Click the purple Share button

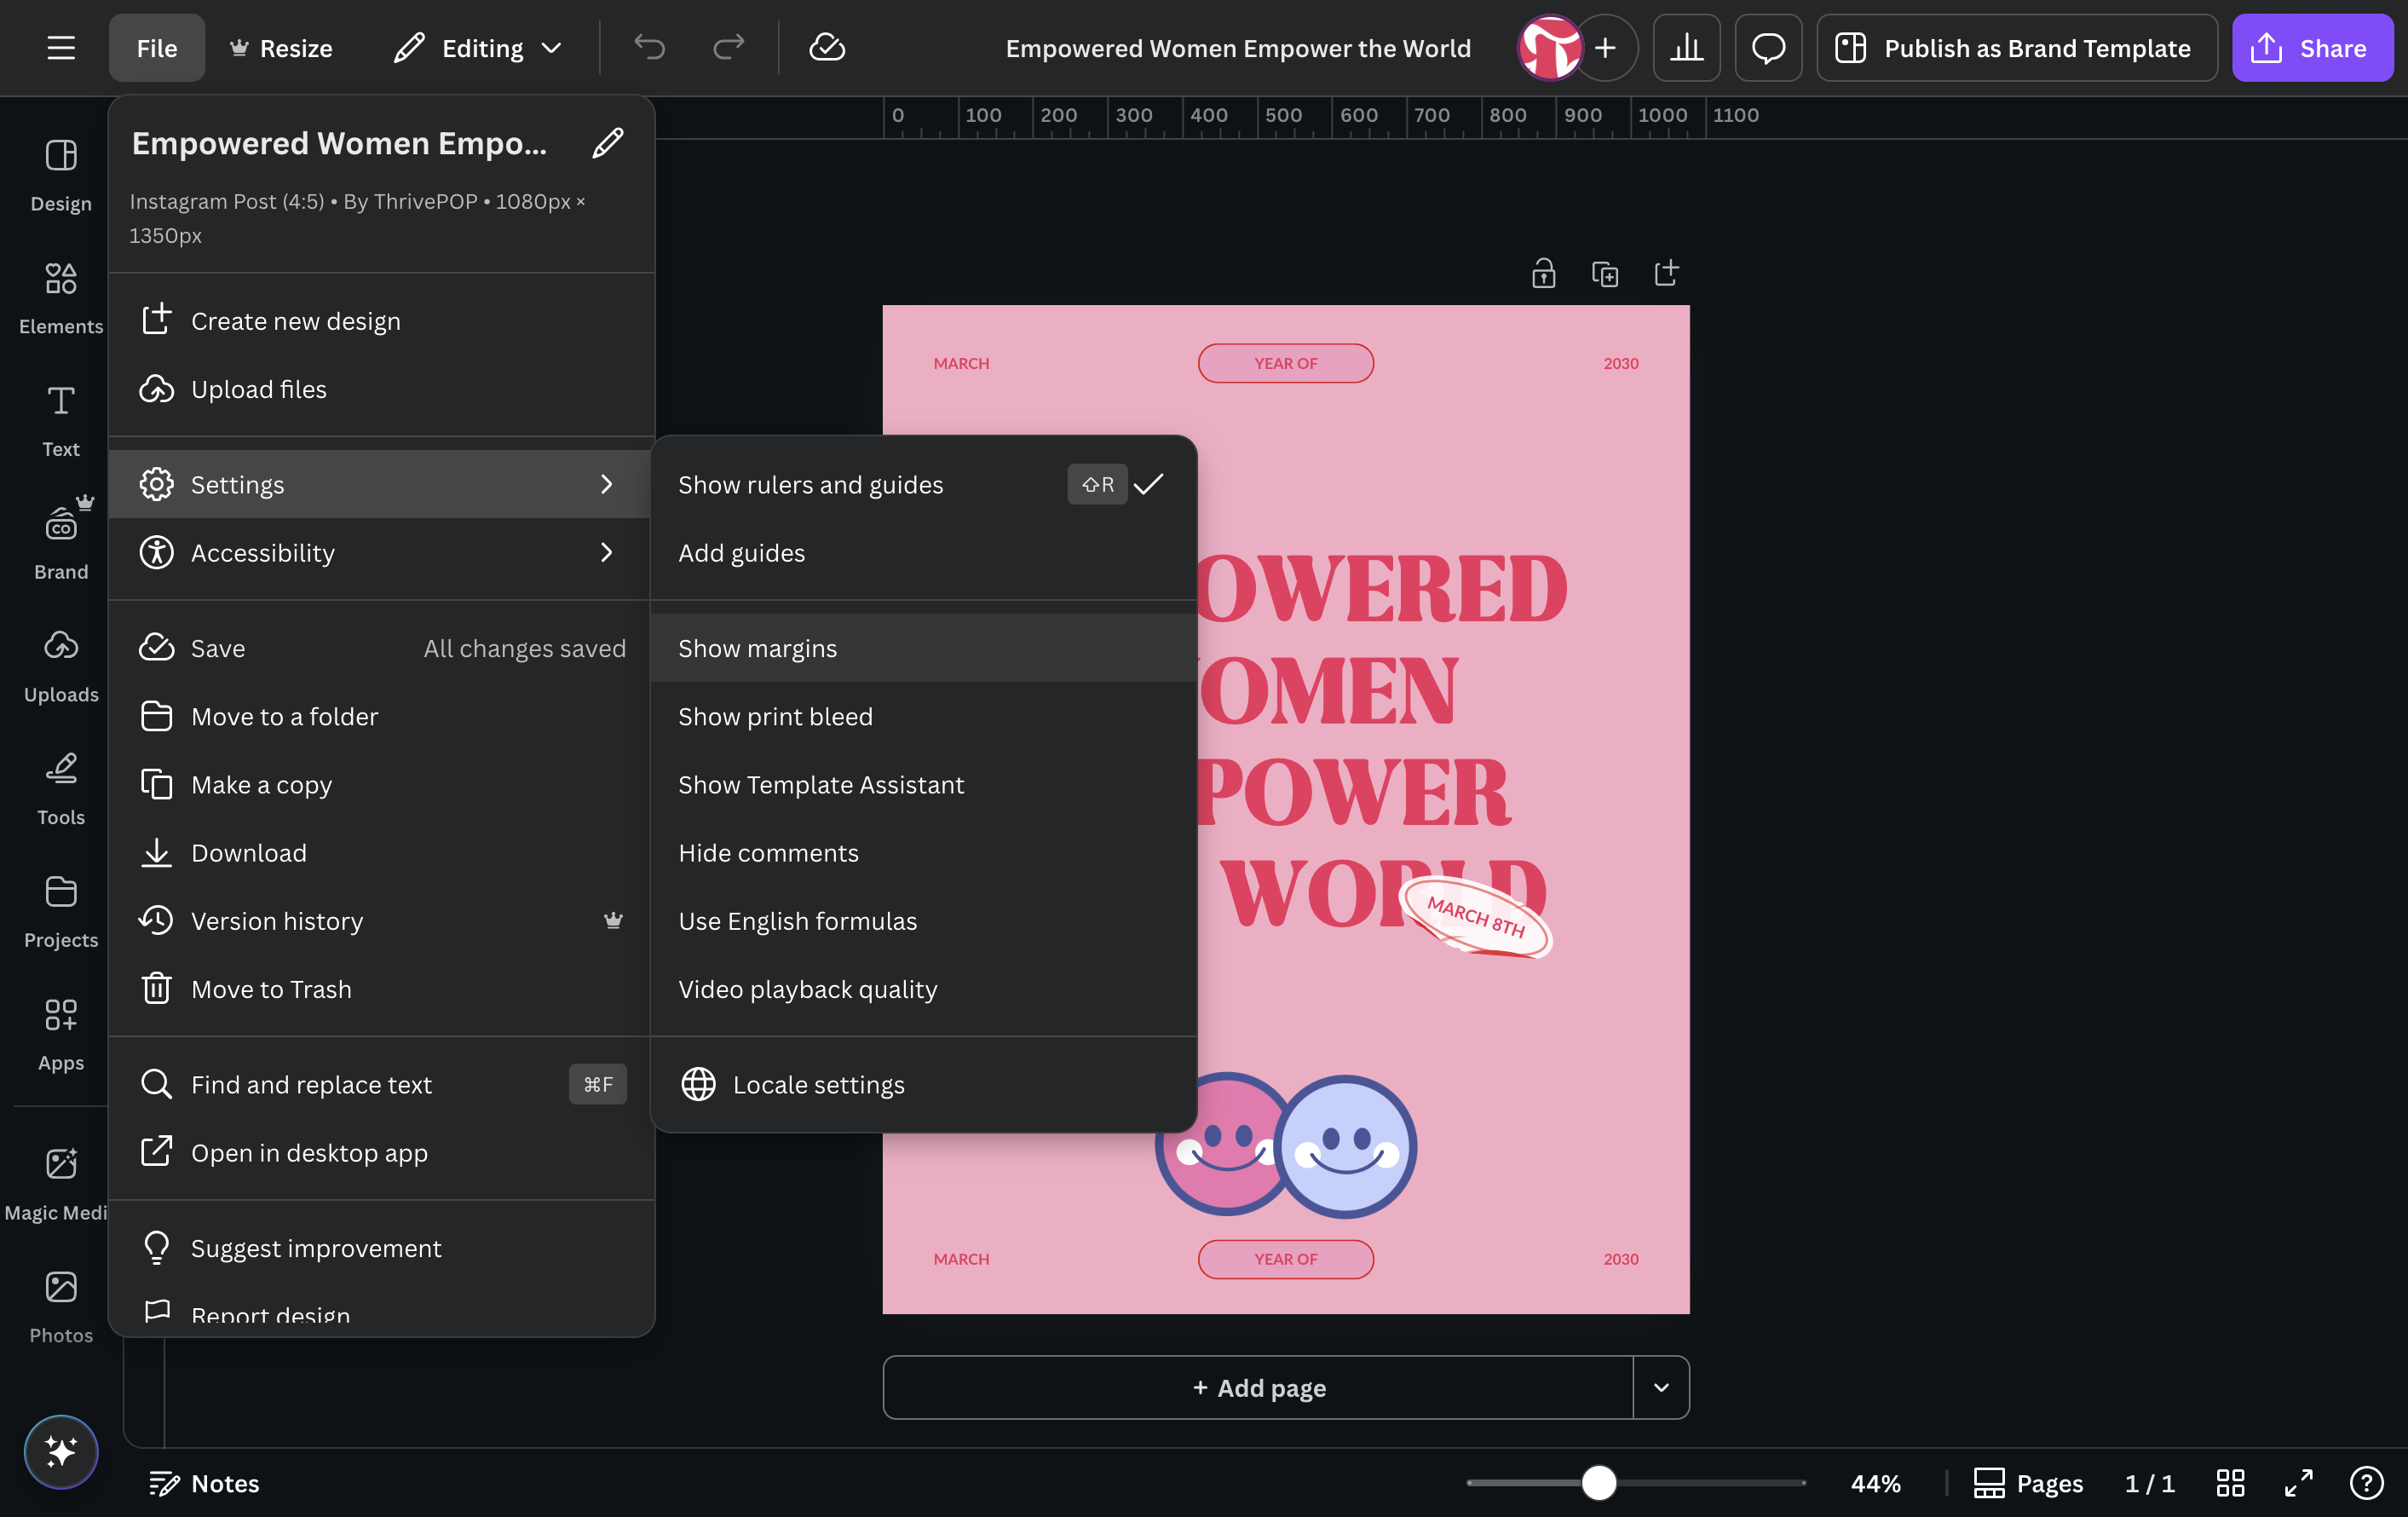(2312, 48)
